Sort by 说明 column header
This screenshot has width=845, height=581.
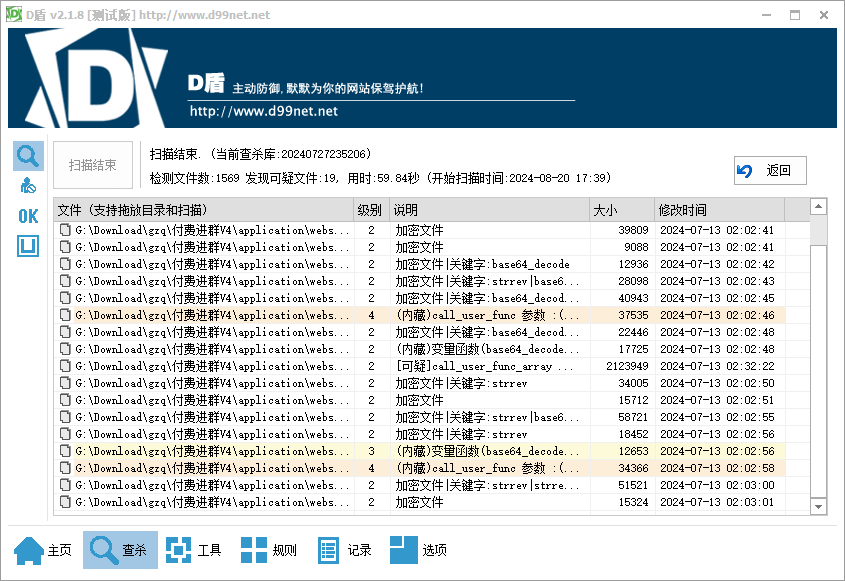[x=489, y=210]
